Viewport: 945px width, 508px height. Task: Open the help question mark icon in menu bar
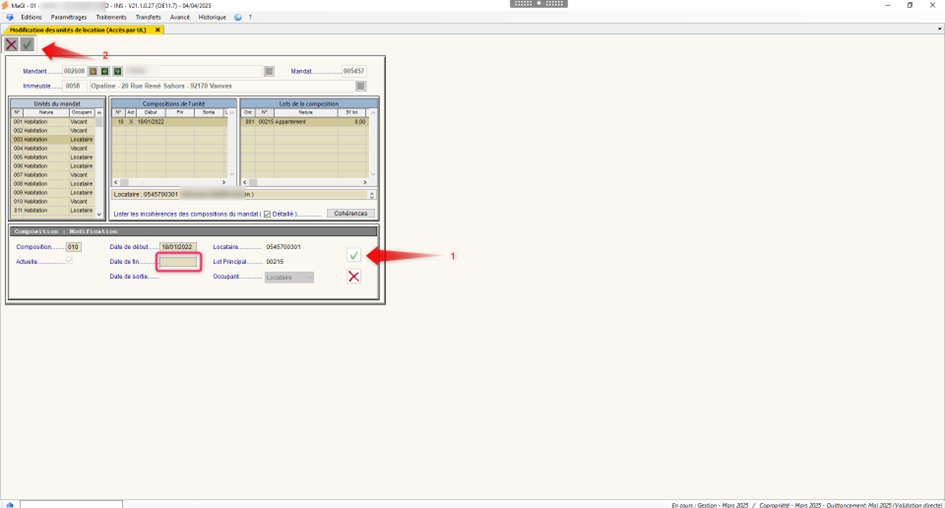tap(250, 17)
